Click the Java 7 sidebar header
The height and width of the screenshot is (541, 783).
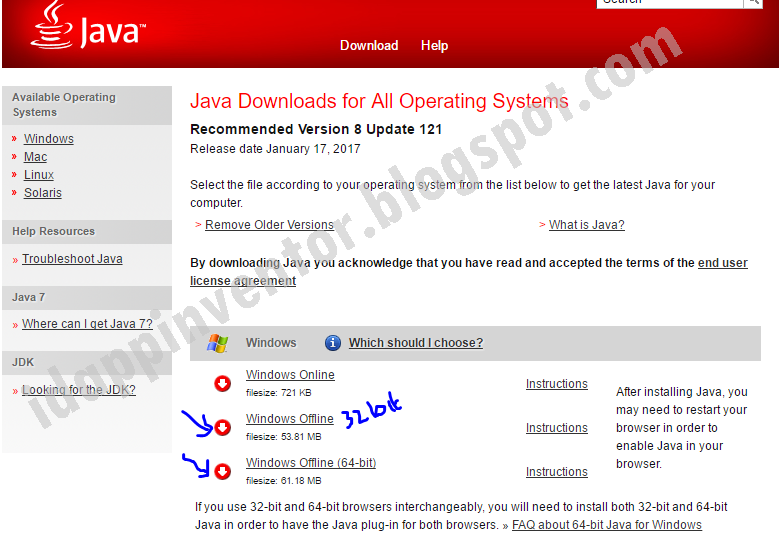(x=87, y=297)
